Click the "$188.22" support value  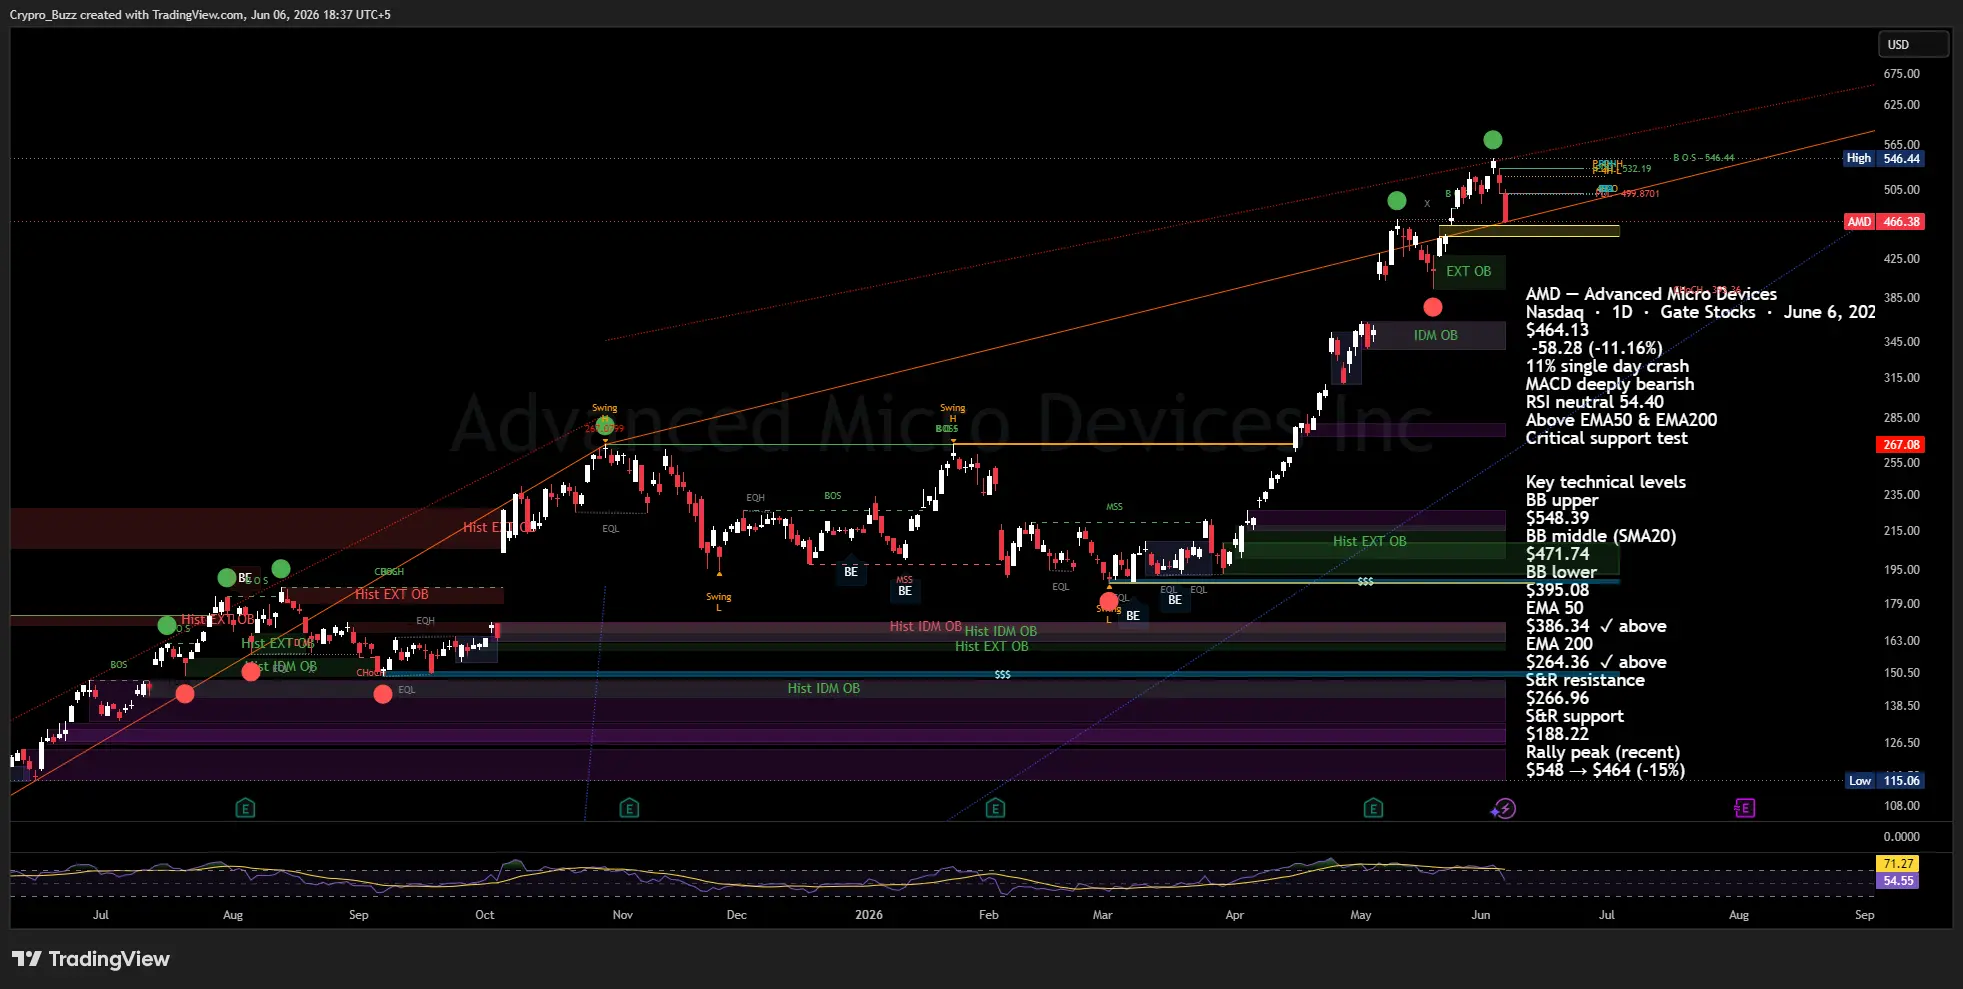1557,734
